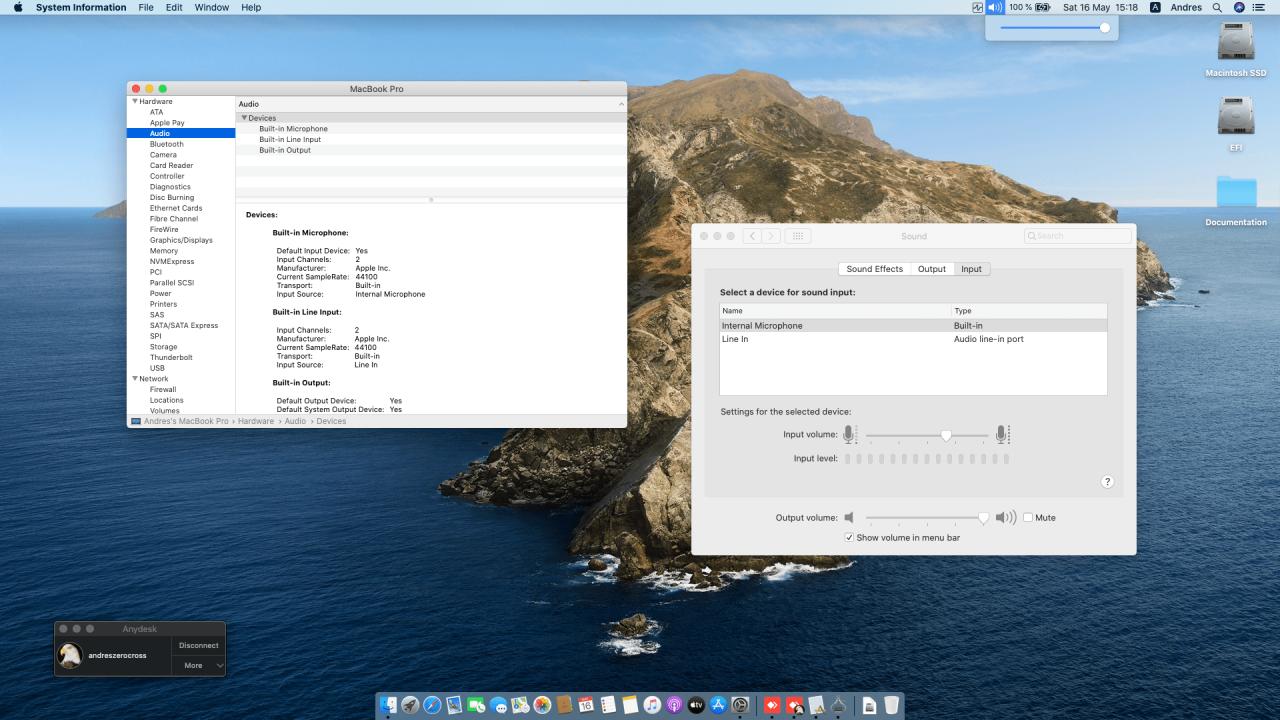Click the Siri icon in menu bar
1280x720 pixels.
pos(1239,7)
